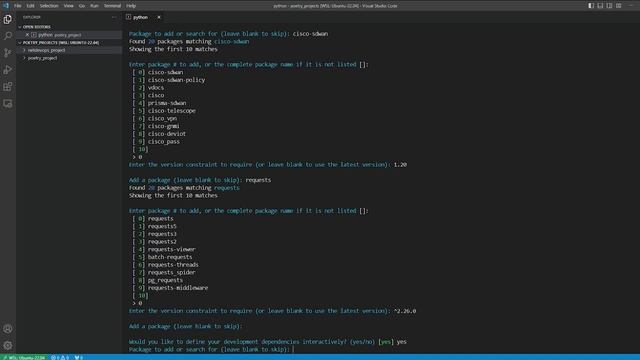Viewport: 640px width, 360px height.
Task: Open the Go menu
Action: [82, 6]
